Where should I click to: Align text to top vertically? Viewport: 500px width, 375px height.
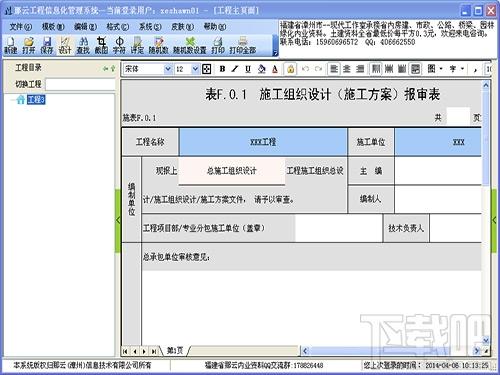(x=376, y=69)
